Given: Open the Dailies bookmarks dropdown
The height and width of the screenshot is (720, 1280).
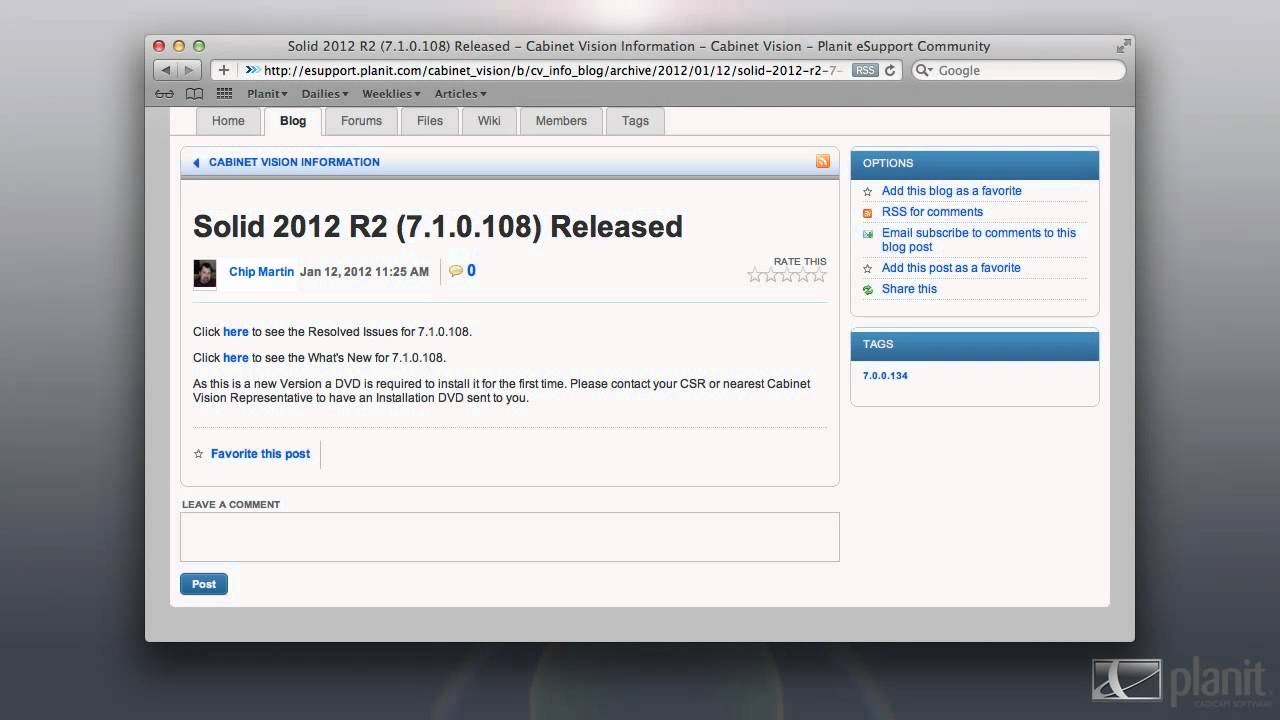Looking at the screenshot, I should click(x=325, y=94).
